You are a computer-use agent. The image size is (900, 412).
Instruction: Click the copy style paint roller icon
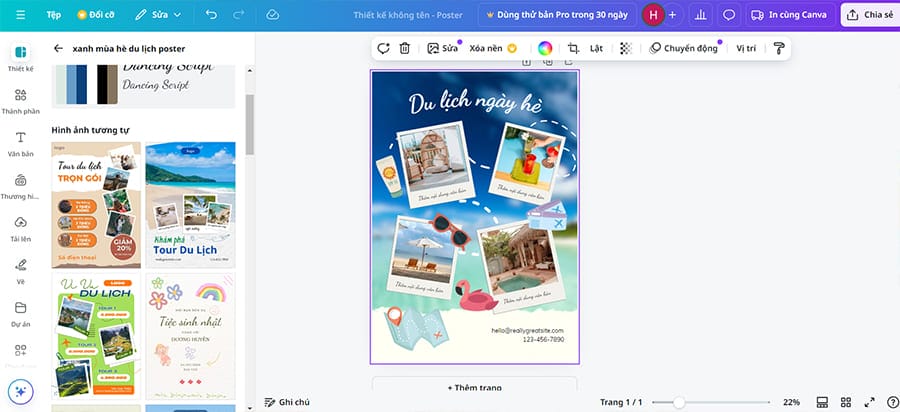coord(779,49)
